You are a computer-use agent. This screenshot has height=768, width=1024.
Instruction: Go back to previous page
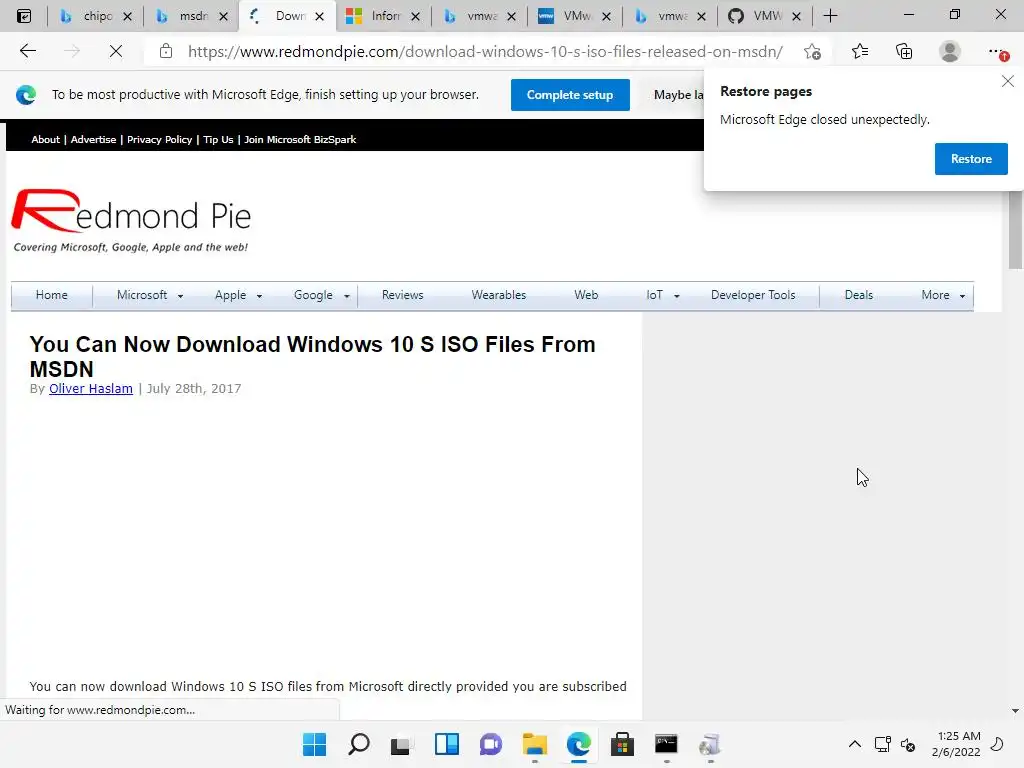pos(27,51)
